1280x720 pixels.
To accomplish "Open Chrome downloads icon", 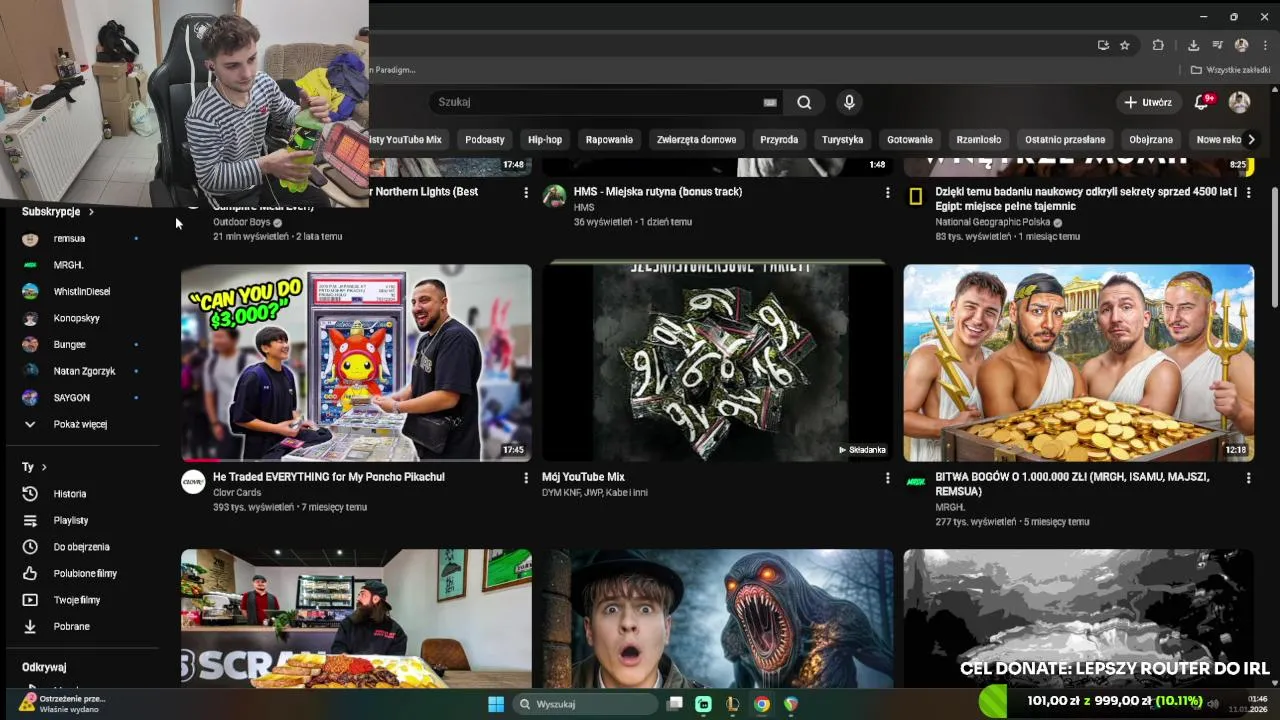I will click(x=1193, y=45).
